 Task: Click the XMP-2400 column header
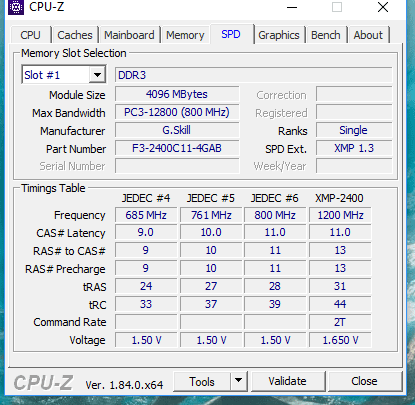[x=339, y=198]
